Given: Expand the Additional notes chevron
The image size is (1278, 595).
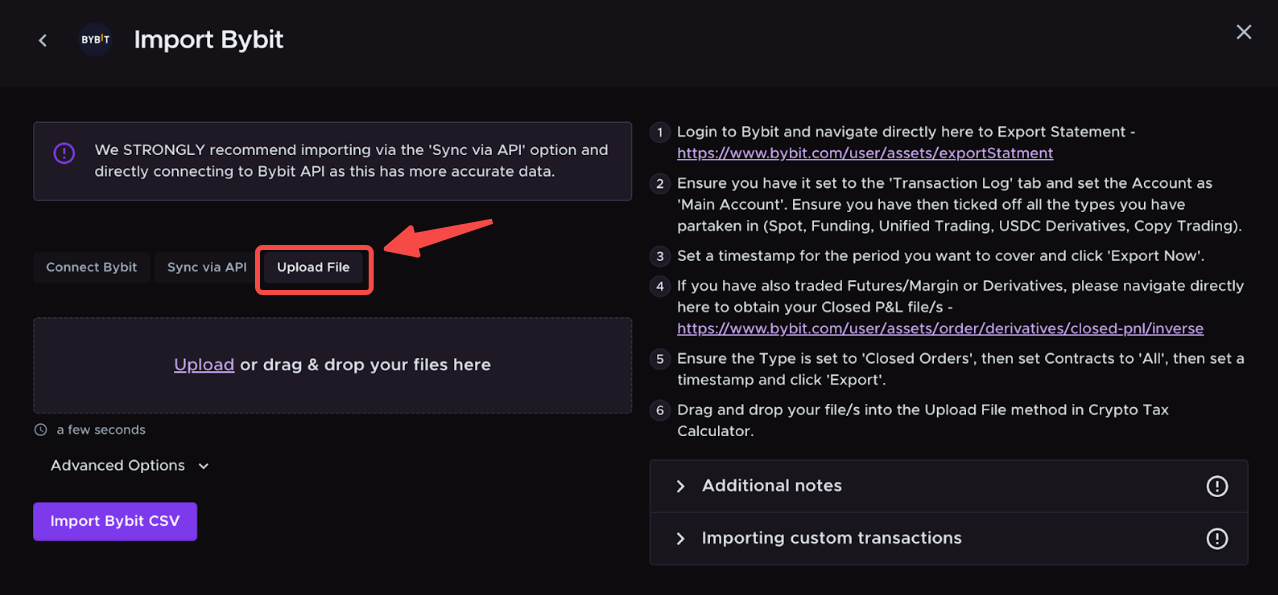Looking at the screenshot, I should pyautogui.click(x=680, y=486).
